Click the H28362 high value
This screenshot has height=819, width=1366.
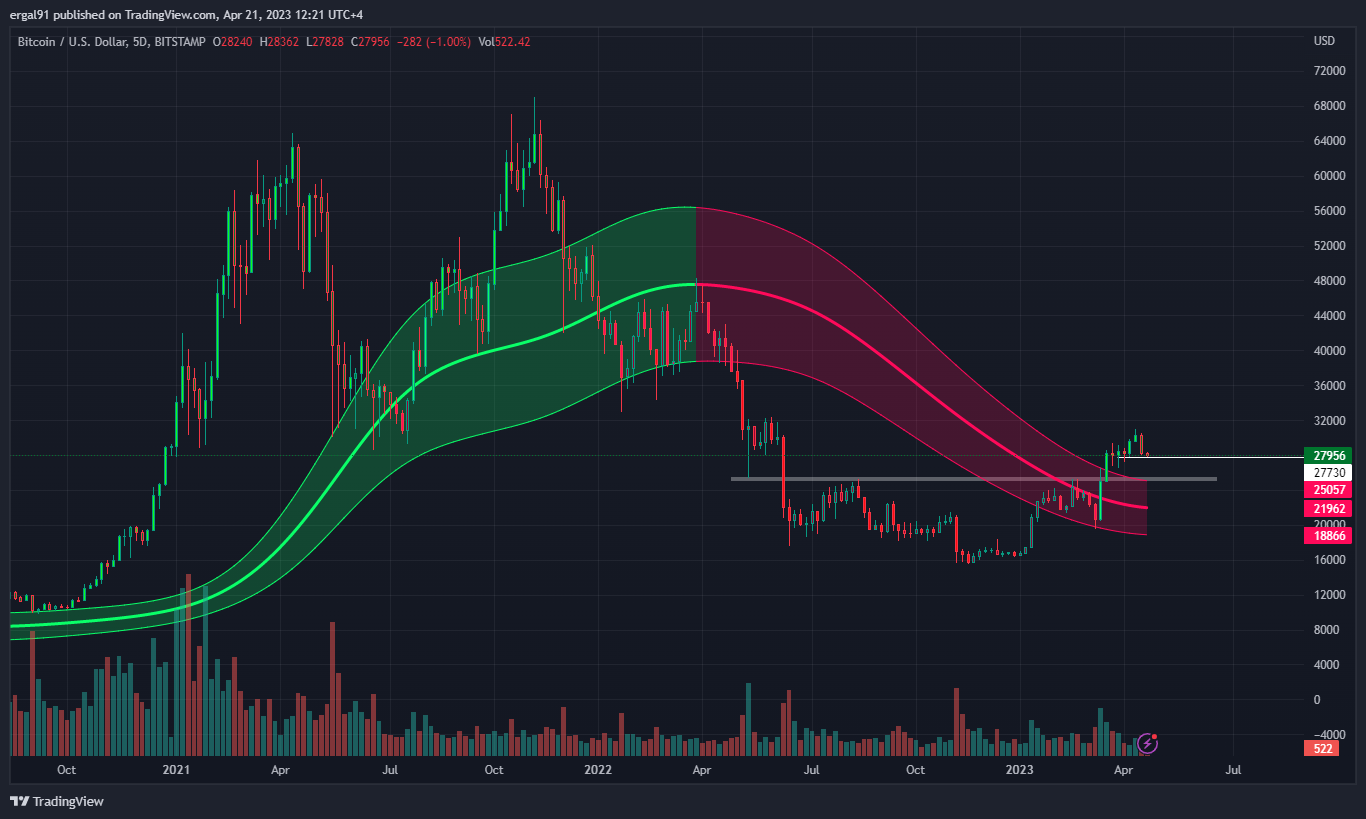(280, 41)
